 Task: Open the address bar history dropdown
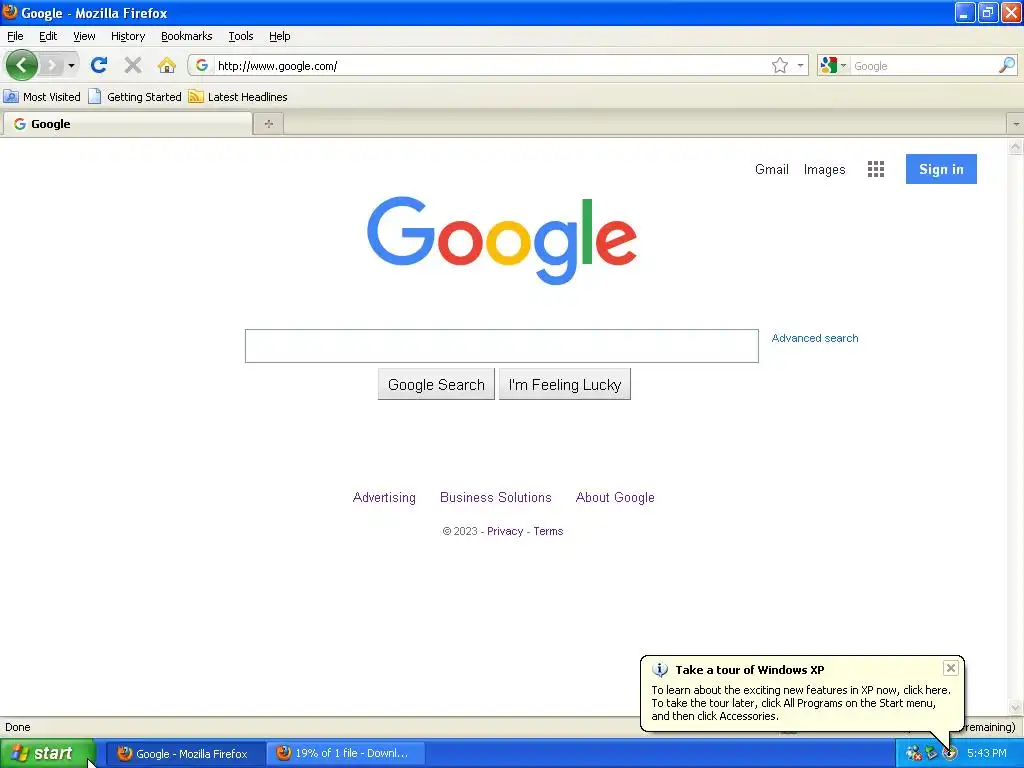800,65
